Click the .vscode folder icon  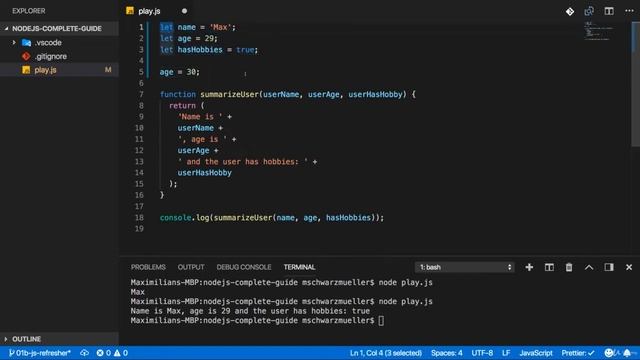27,42
